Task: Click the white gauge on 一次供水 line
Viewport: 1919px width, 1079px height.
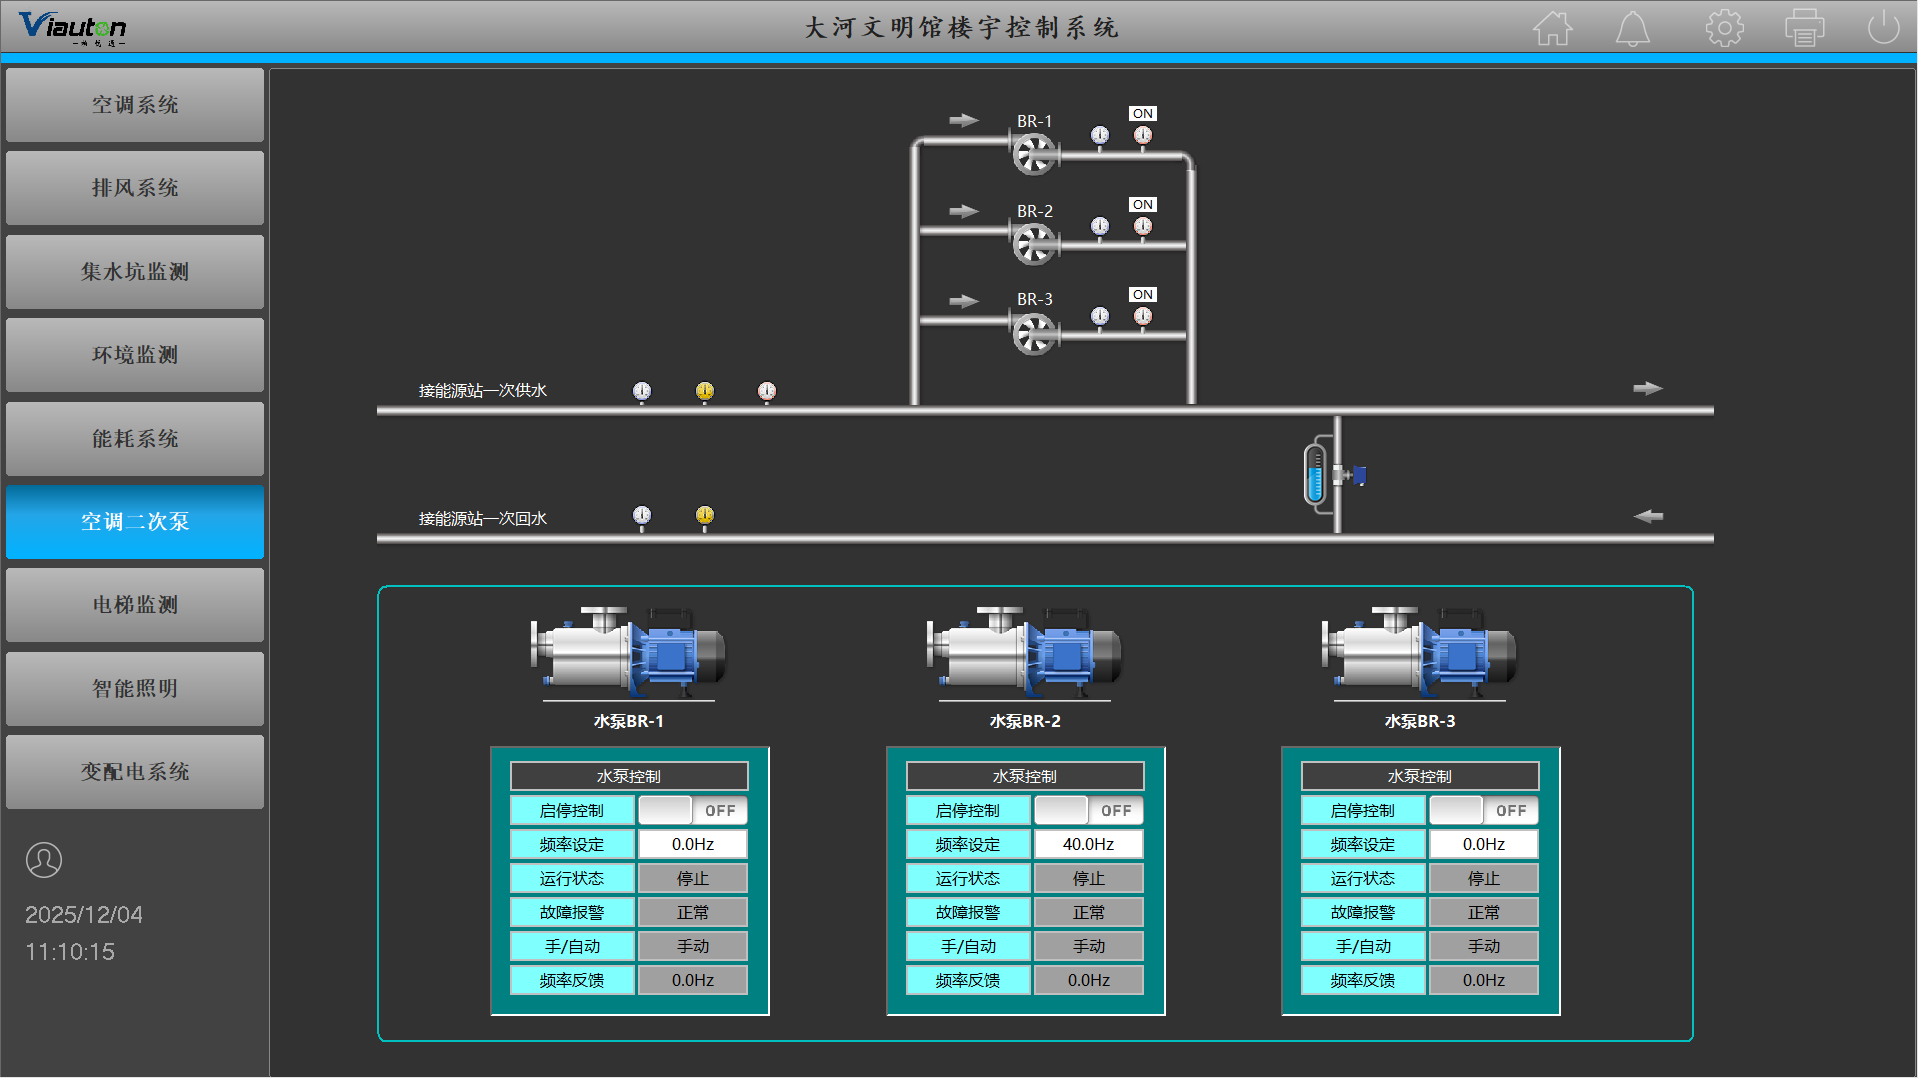Action: point(642,392)
